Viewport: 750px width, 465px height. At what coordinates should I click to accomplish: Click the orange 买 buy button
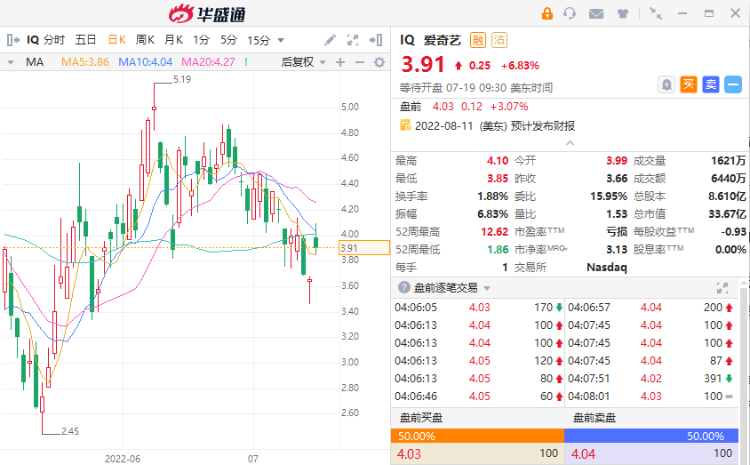[689, 85]
